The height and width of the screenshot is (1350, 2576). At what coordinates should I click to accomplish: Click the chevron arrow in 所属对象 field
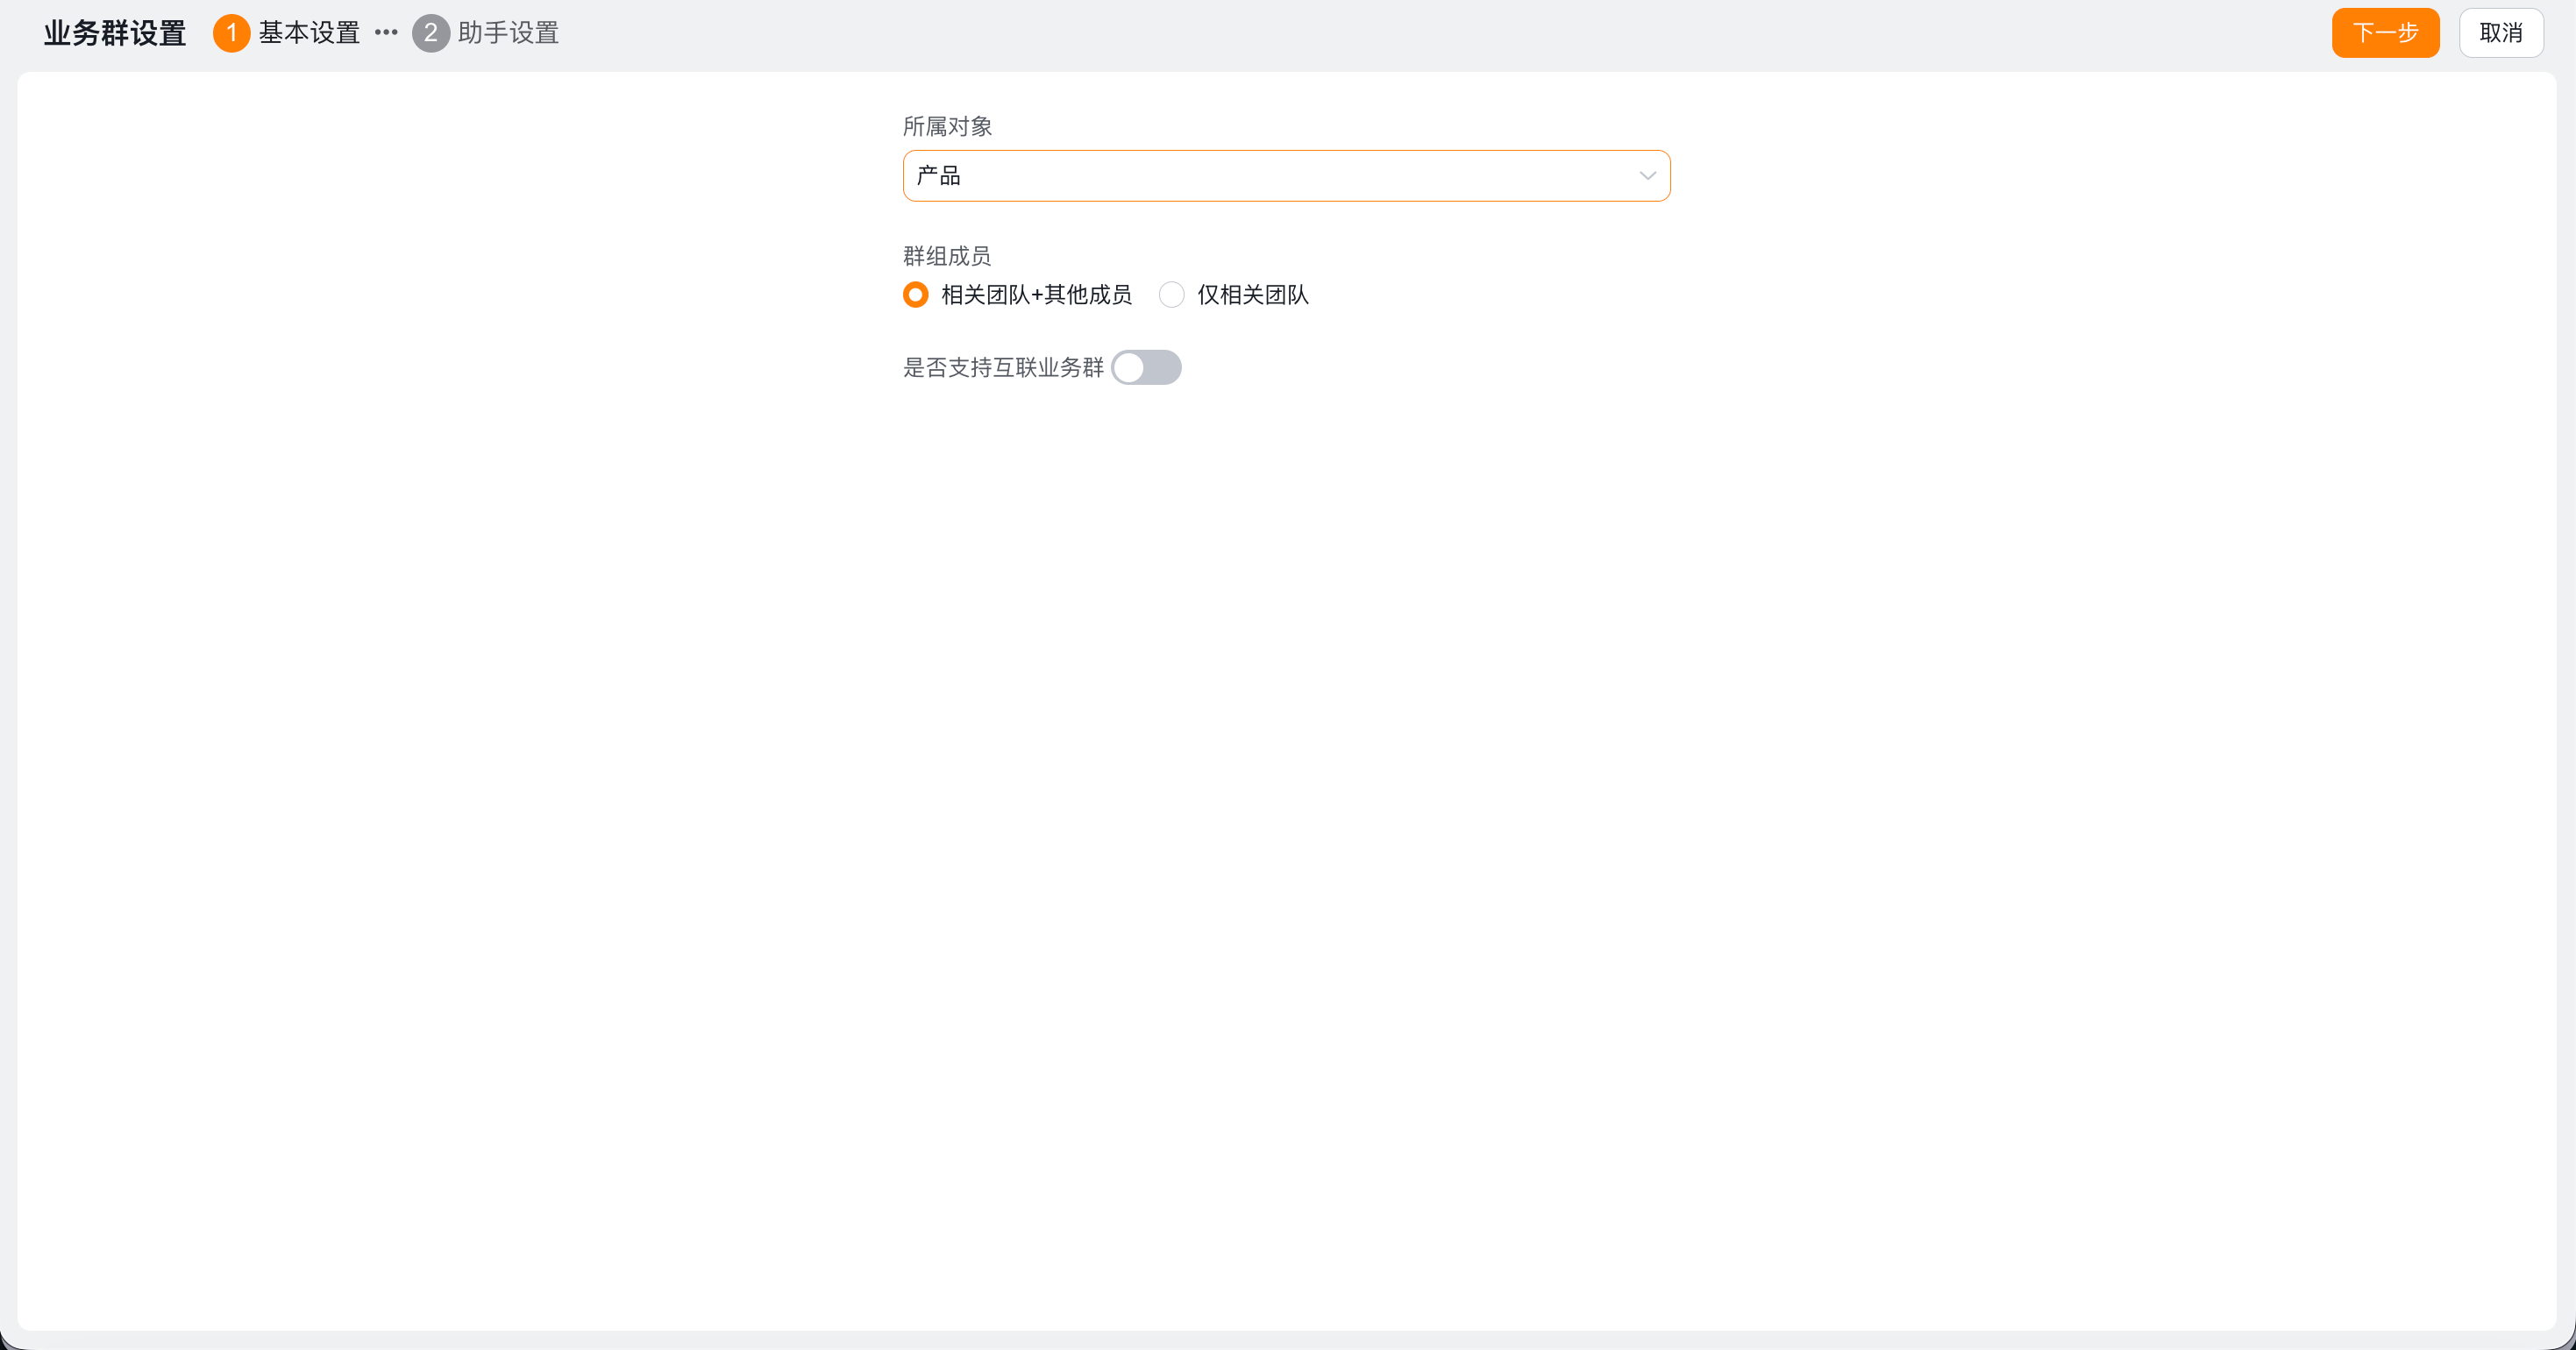tap(1647, 176)
